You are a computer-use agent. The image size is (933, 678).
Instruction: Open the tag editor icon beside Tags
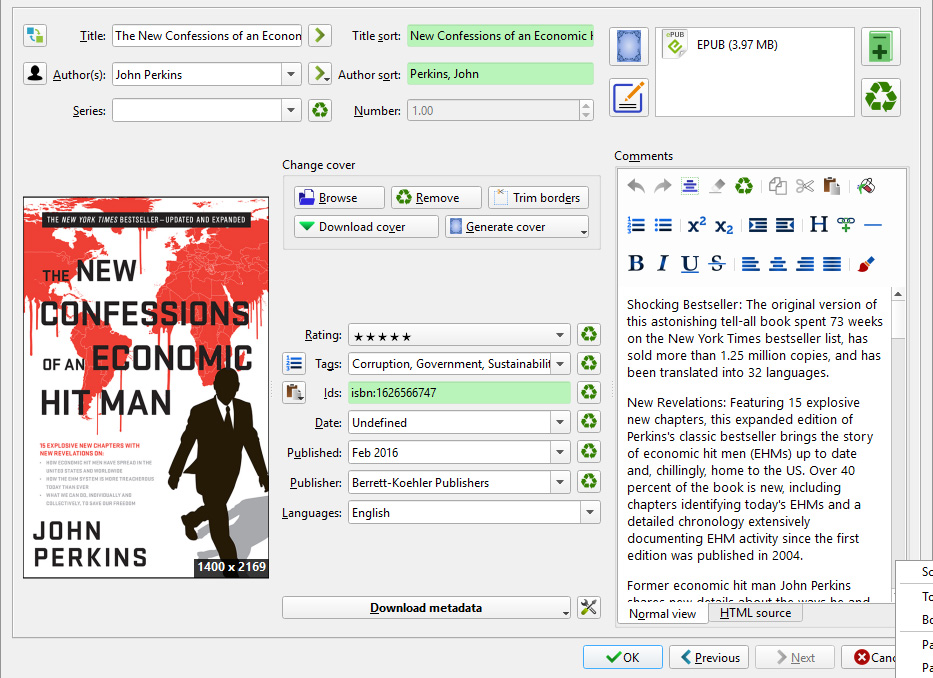tap(294, 364)
